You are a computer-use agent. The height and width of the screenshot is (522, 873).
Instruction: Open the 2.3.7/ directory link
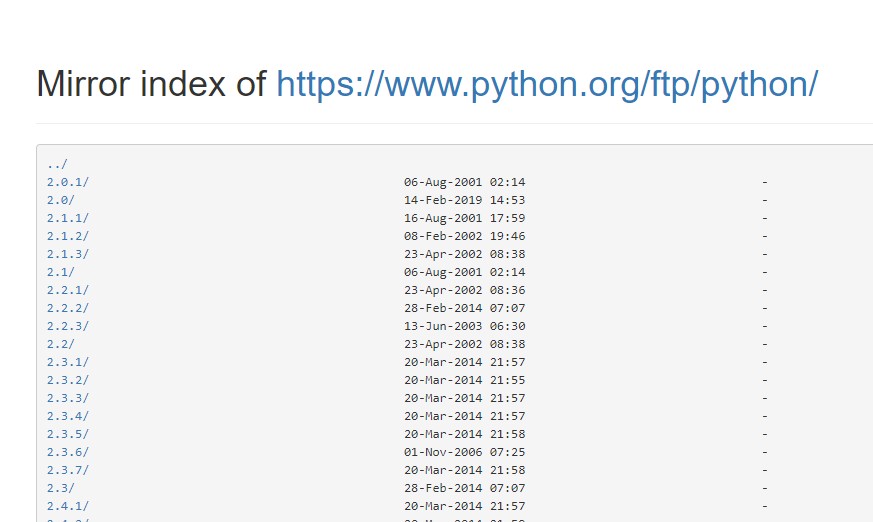[68, 470]
